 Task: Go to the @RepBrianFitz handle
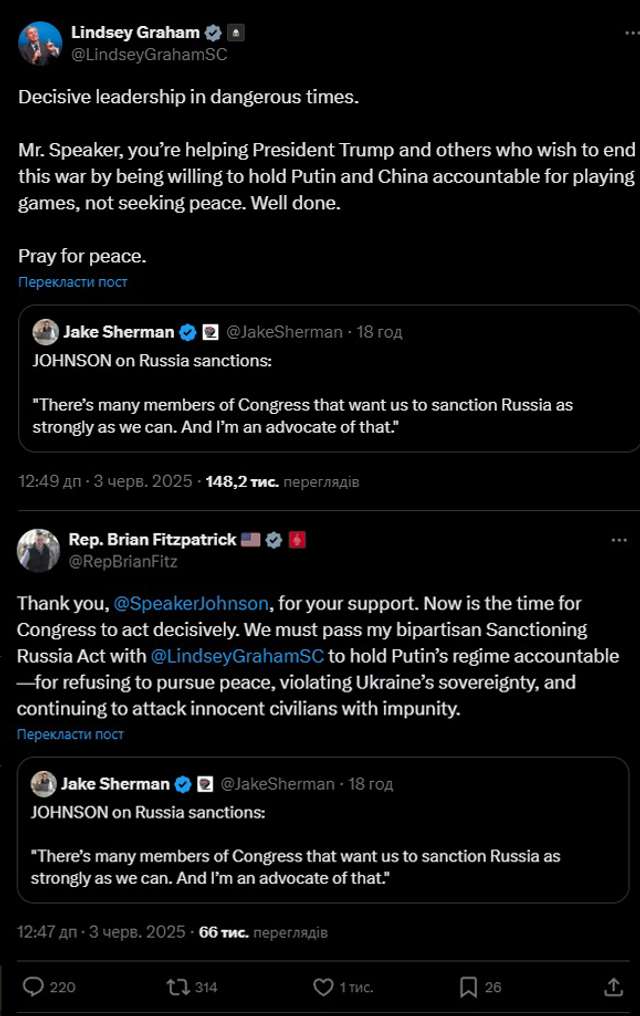click(122, 561)
